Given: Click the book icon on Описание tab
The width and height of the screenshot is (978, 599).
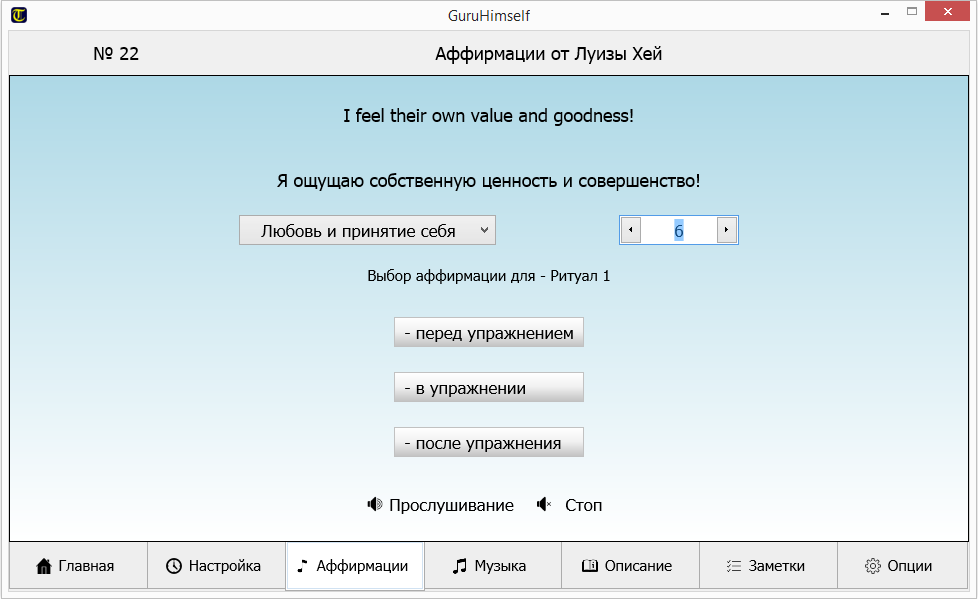Looking at the screenshot, I should pos(590,566).
